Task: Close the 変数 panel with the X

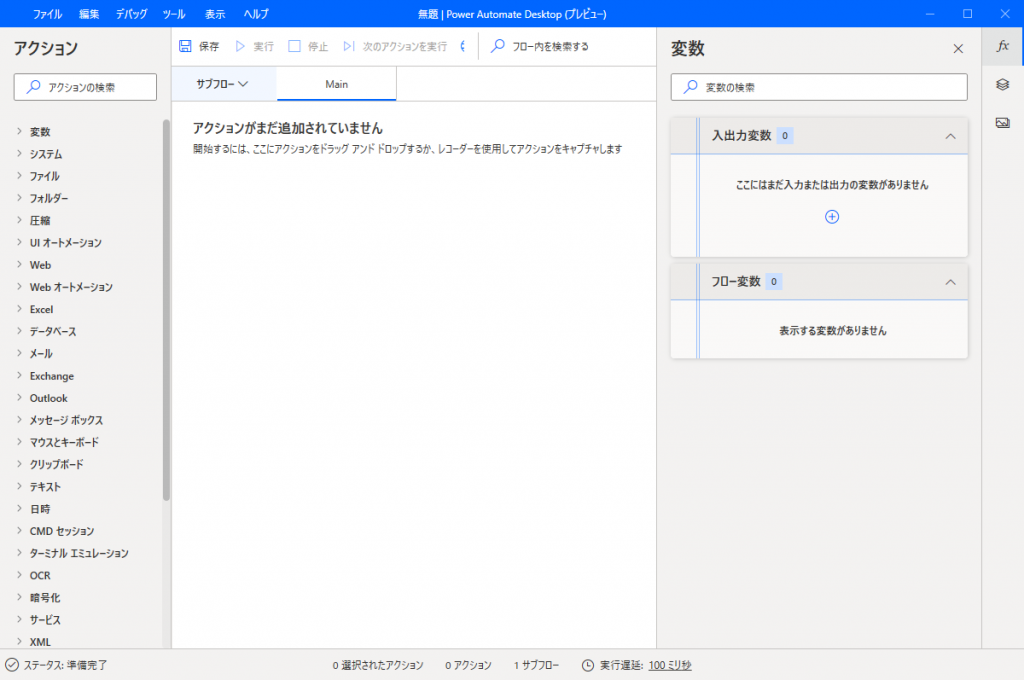Action: pos(958,48)
